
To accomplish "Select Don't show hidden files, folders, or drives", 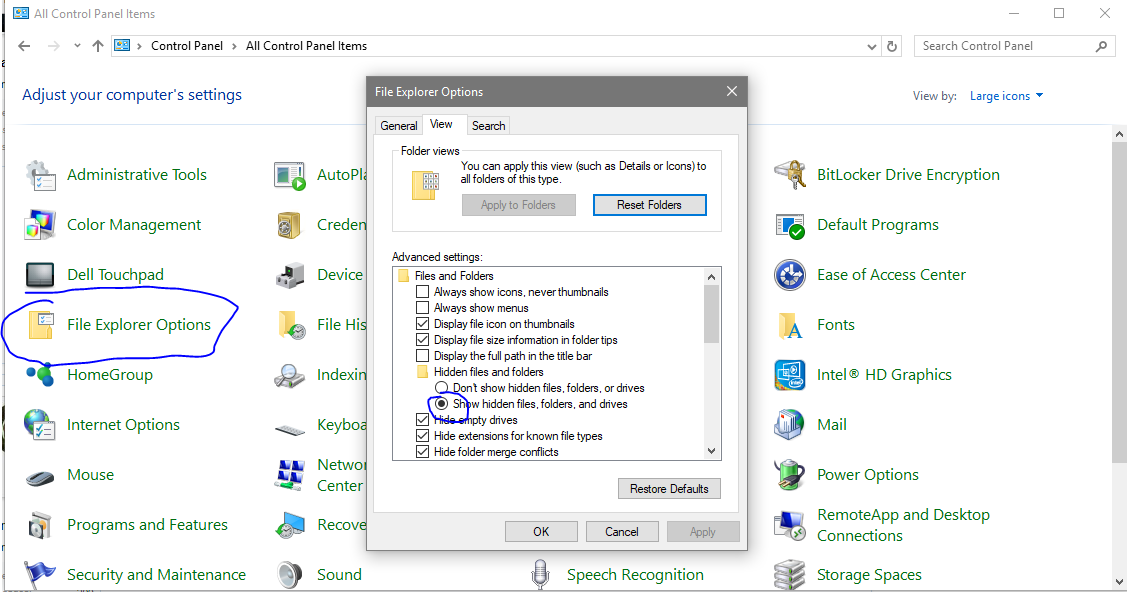I will 441,388.
